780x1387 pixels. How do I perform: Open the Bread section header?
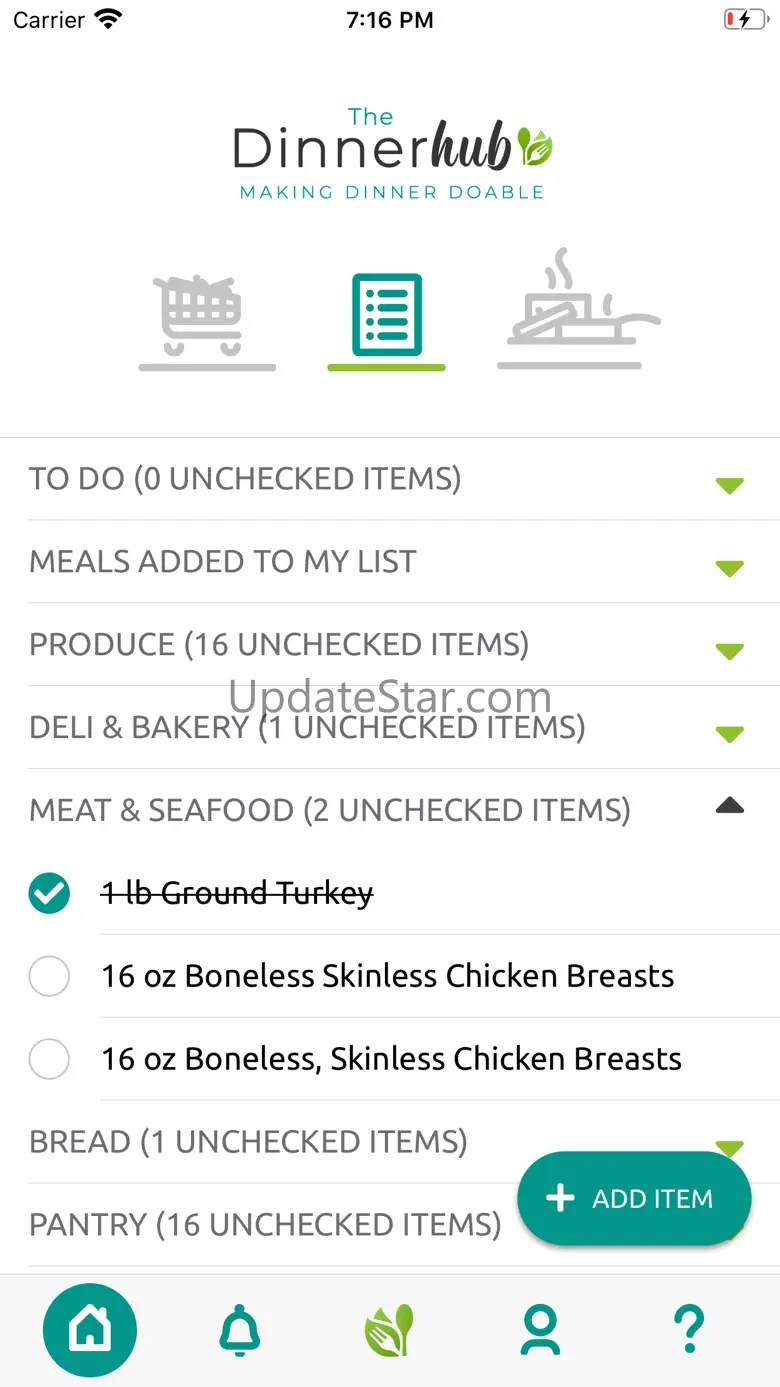click(x=248, y=1141)
